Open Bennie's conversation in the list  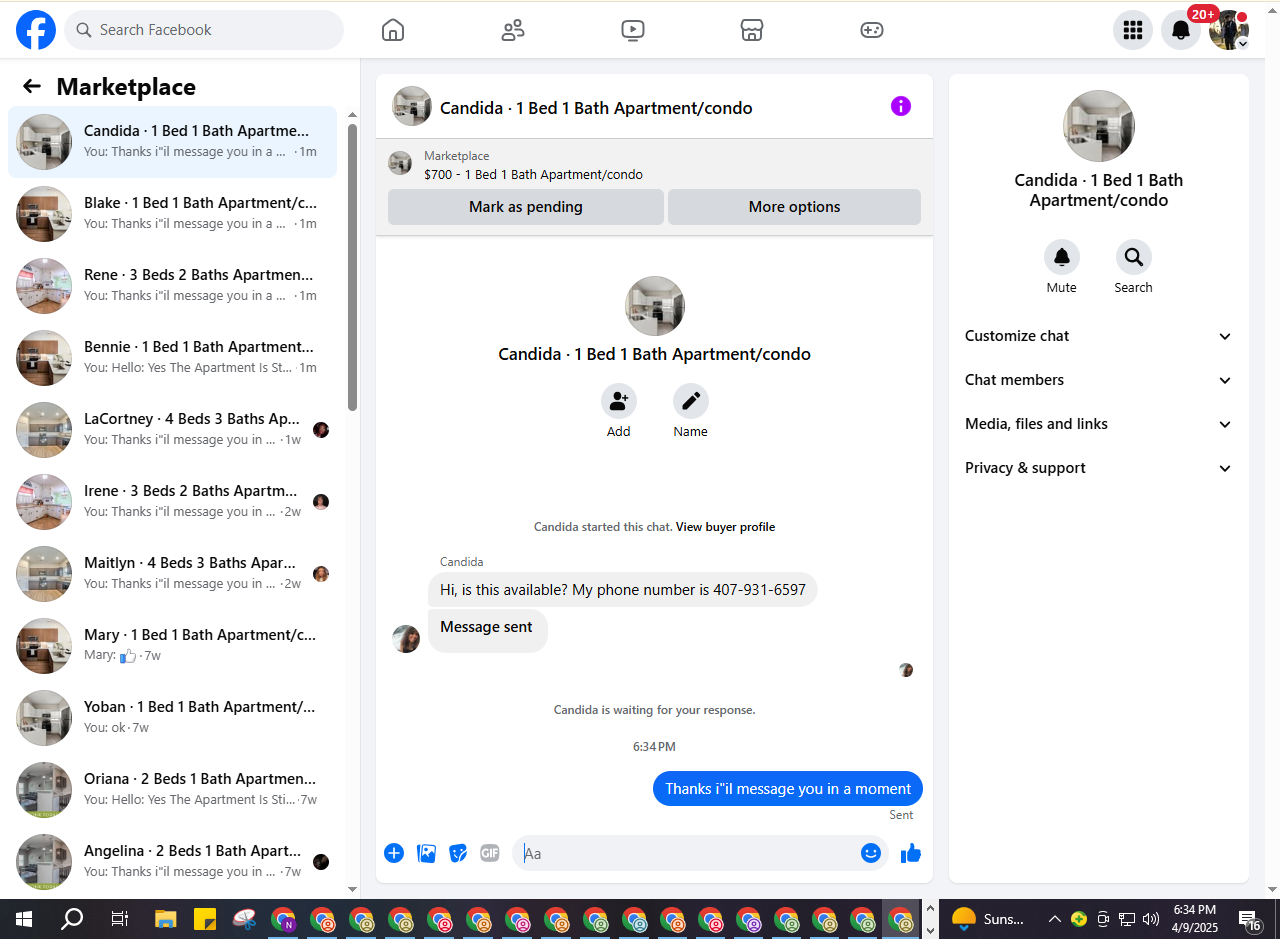point(173,358)
